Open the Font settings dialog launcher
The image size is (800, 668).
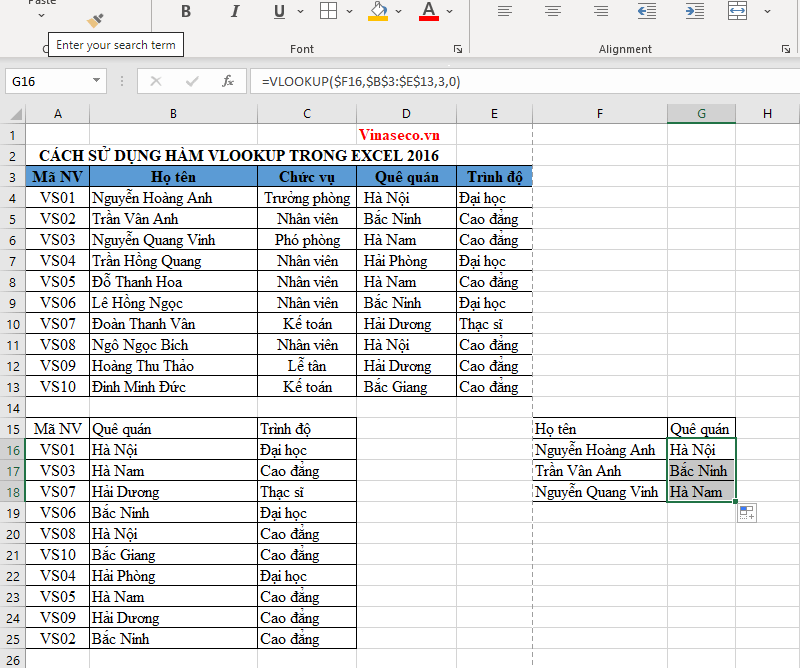(x=457, y=48)
